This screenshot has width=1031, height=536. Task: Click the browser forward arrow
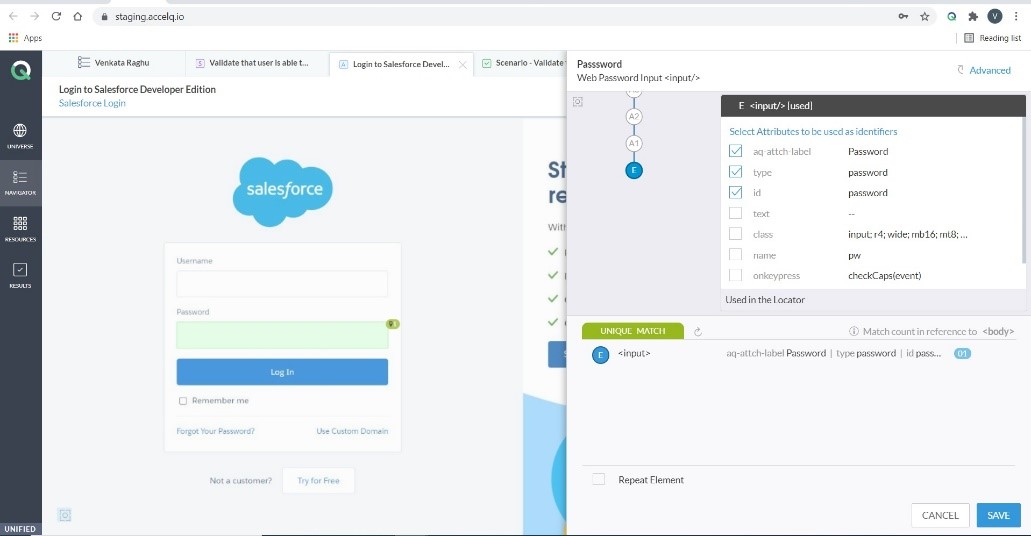(x=35, y=16)
